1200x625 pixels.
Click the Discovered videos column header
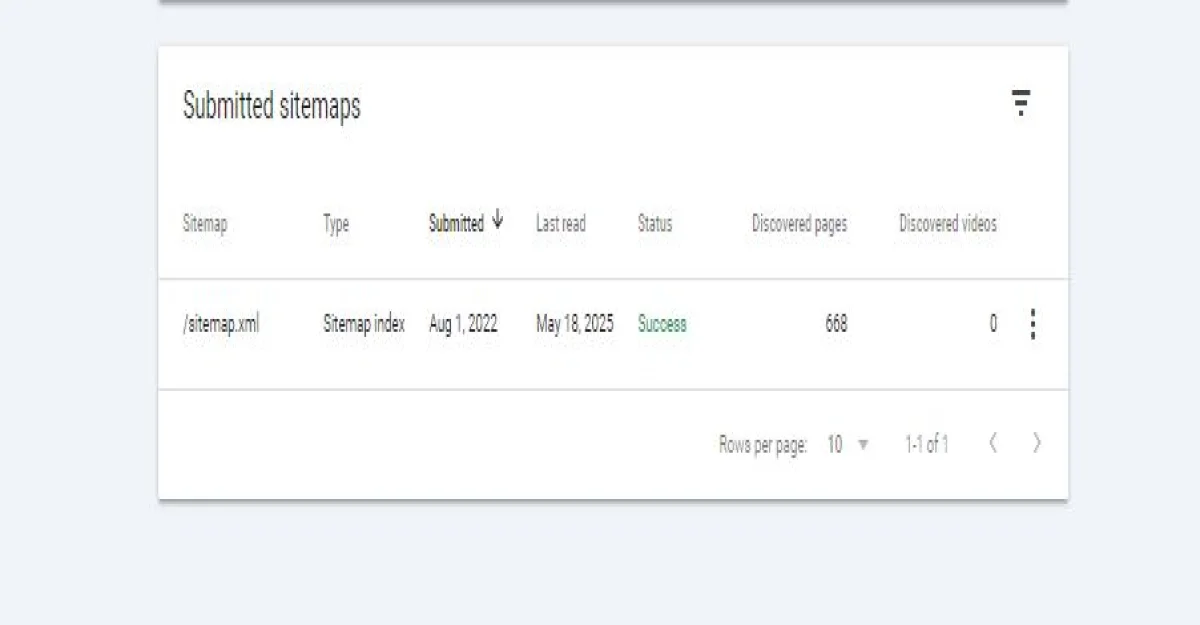(x=947, y=224)
